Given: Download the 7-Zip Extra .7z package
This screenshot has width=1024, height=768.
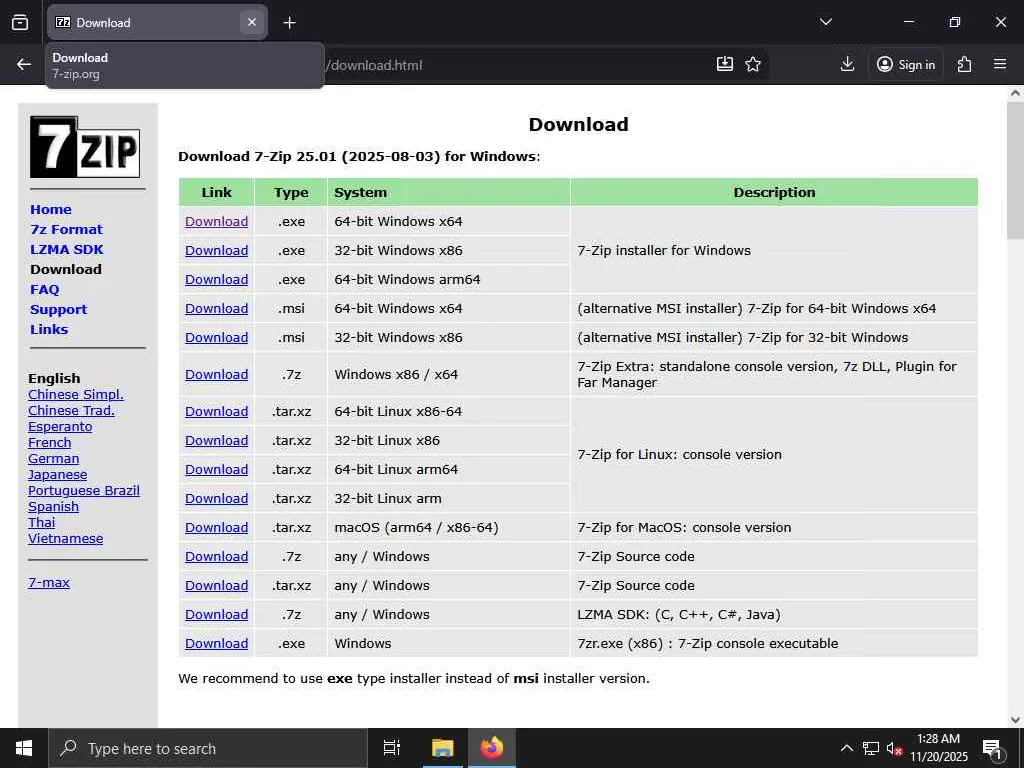Looking at the screenshot, I should pos(216,375).
